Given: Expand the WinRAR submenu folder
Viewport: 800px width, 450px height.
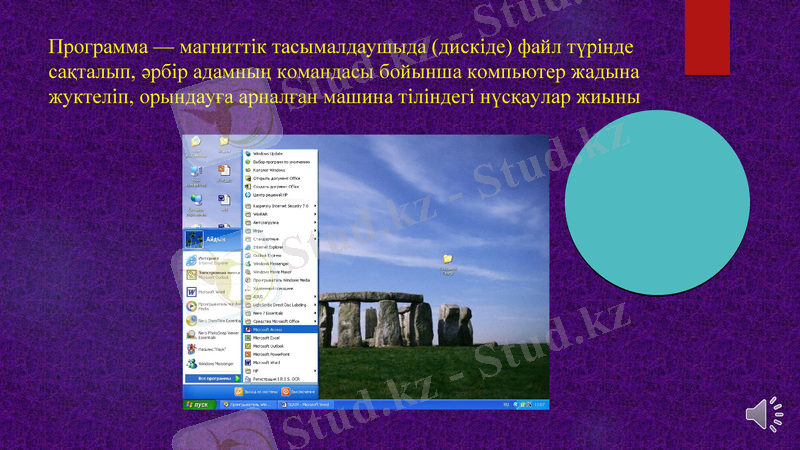Looking at the screenshot, I should [x=280, y=214].
